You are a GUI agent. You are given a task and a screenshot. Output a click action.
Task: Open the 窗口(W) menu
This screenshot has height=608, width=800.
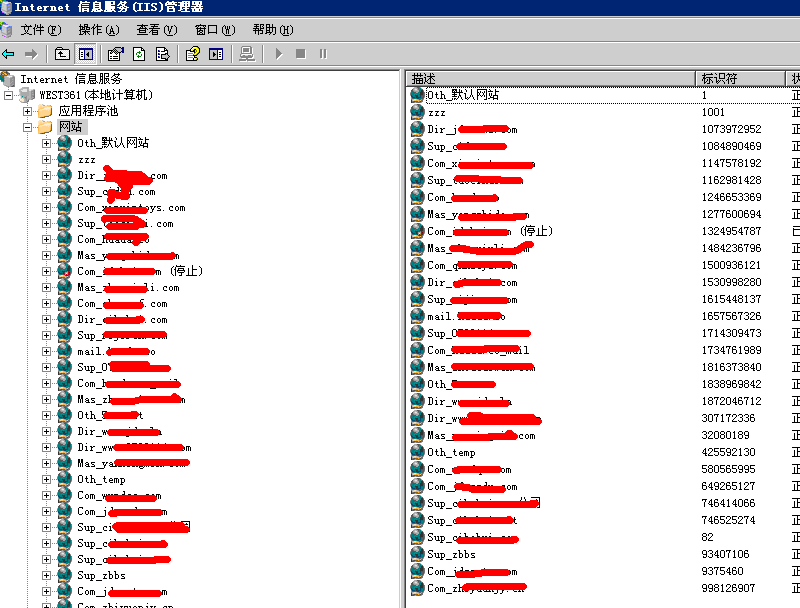point(215,30)
